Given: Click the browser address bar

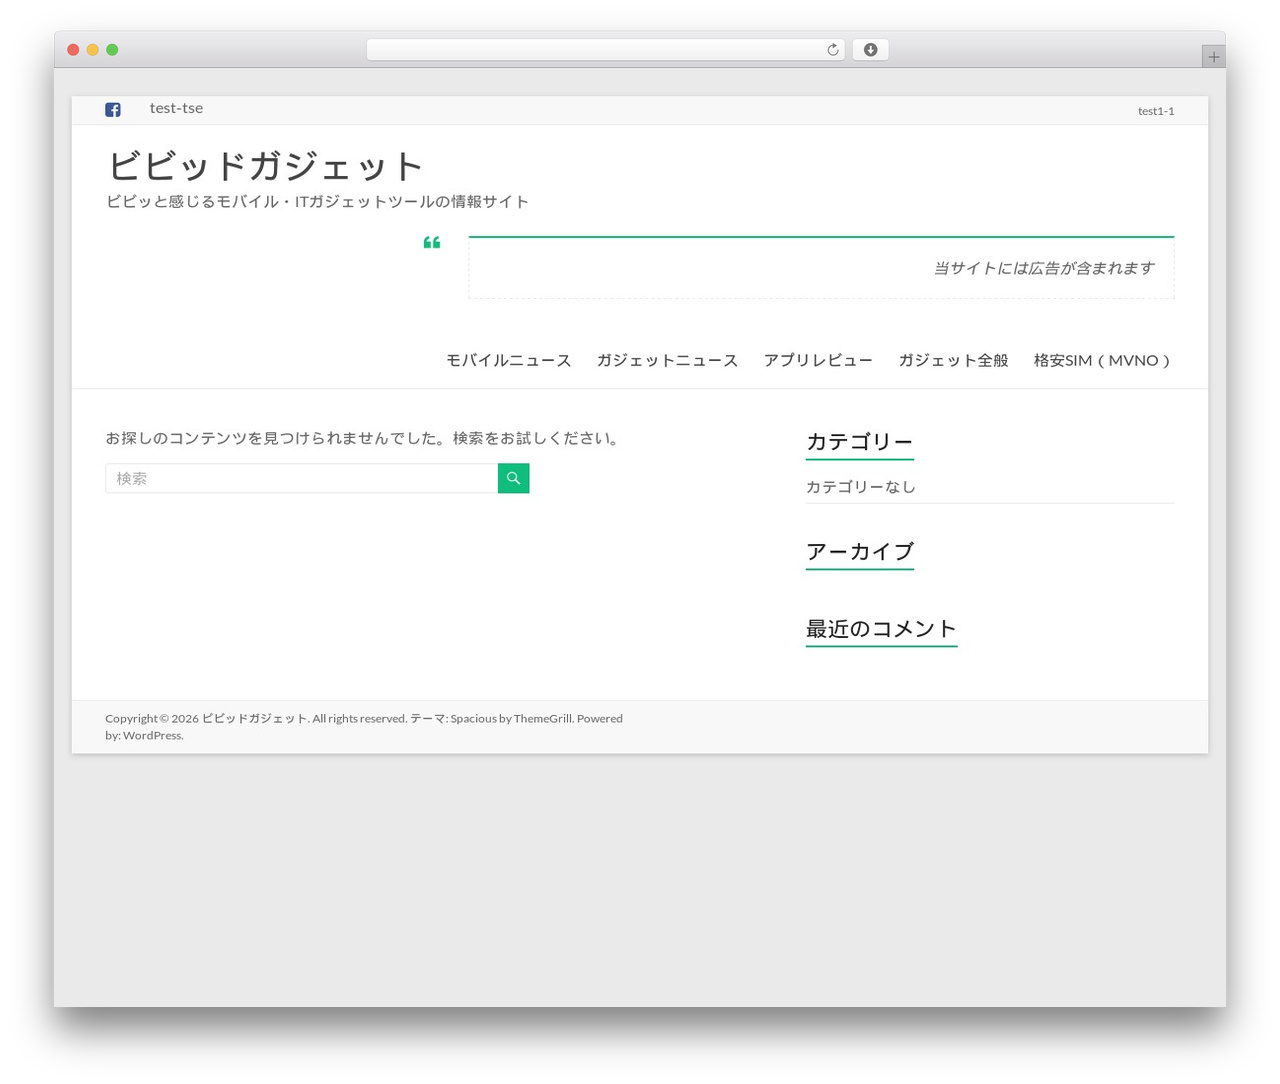Looking at the screenshot, I should pyautogui.click(x=605, y=50).
